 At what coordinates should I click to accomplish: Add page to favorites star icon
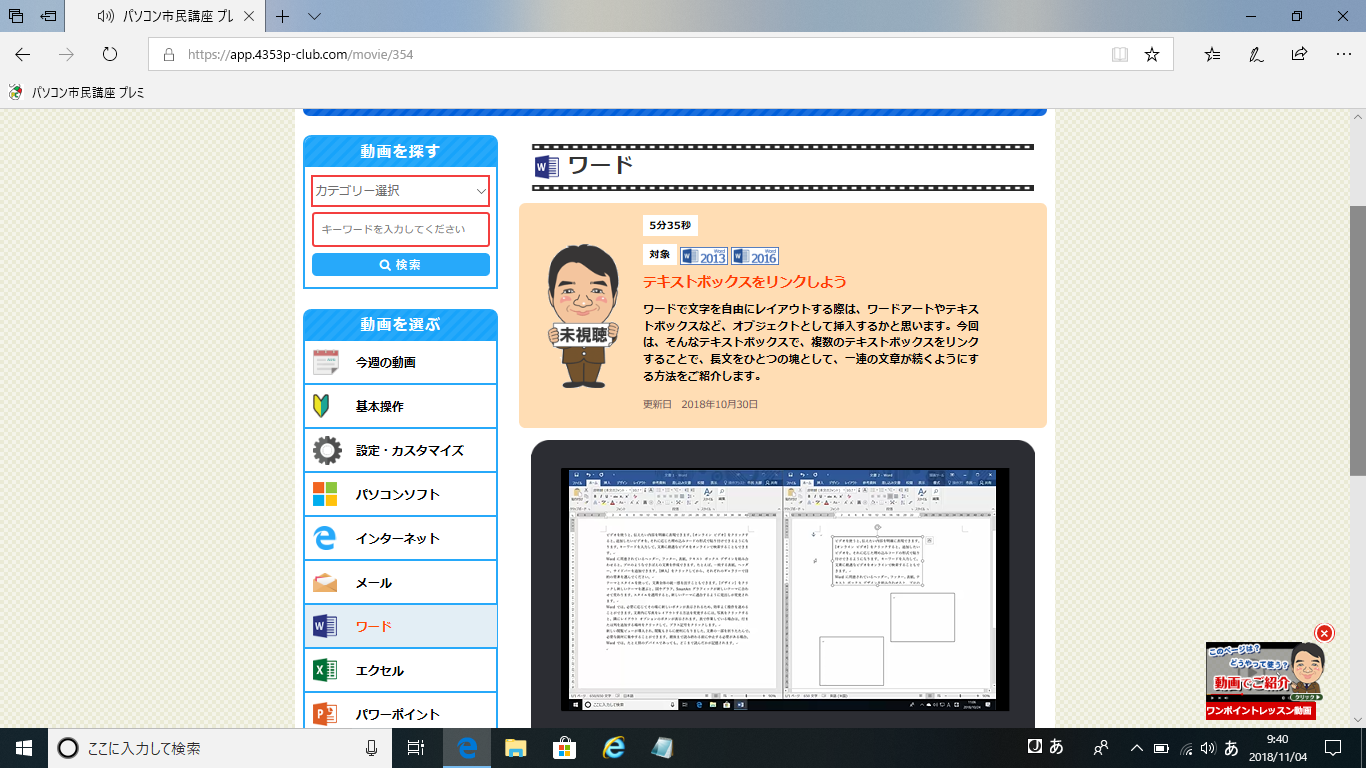1152,55
